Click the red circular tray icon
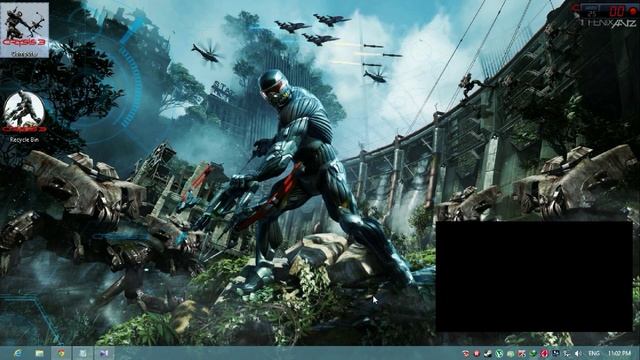This screenshot has width=640, height=360. pos(544,353)
